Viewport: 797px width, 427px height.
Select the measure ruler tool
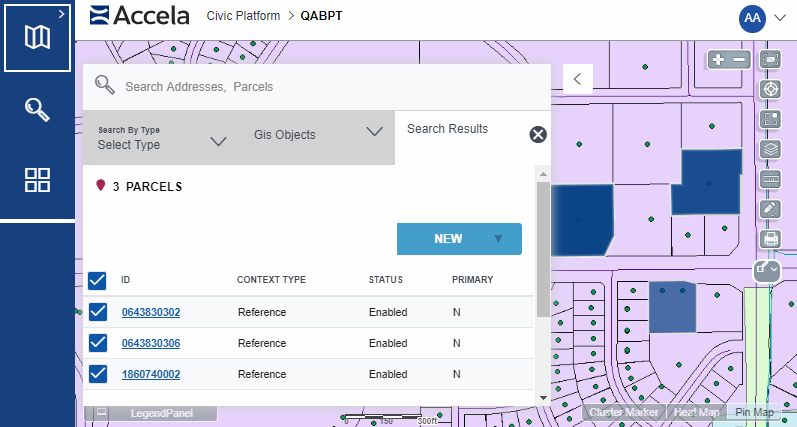click(x=770, y=179)
